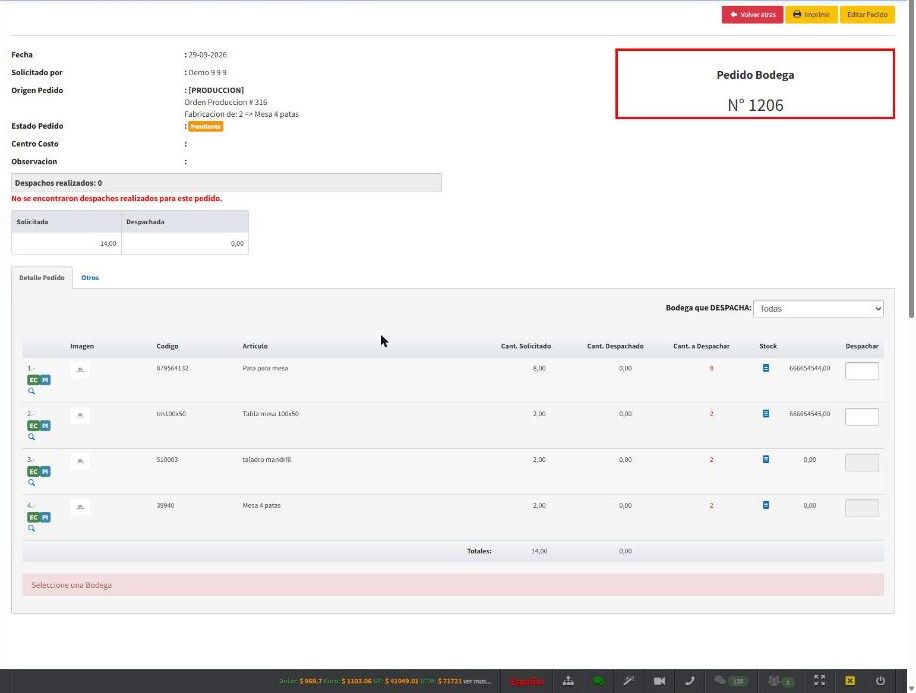Click the power logout icon
This screenshot has height=693, width=916.
point(880,681)
